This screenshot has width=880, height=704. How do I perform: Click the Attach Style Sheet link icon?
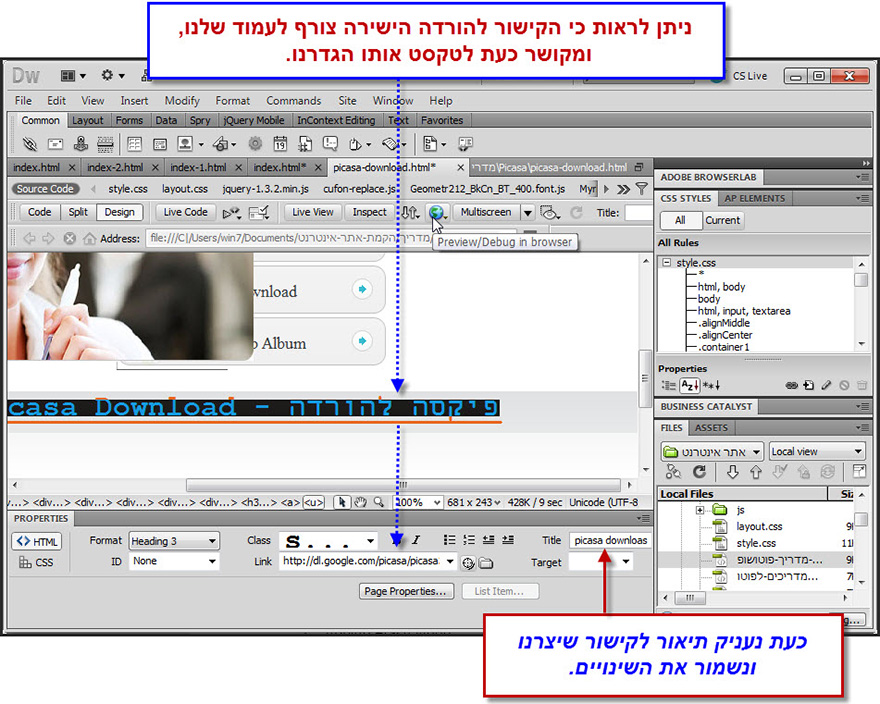point(791,385)
